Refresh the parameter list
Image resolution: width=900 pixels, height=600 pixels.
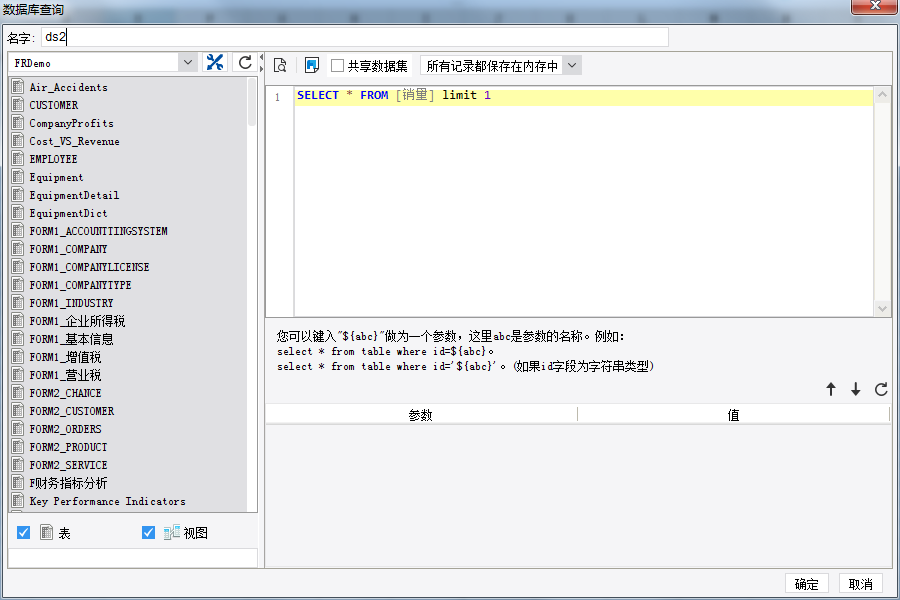[881, 389]
